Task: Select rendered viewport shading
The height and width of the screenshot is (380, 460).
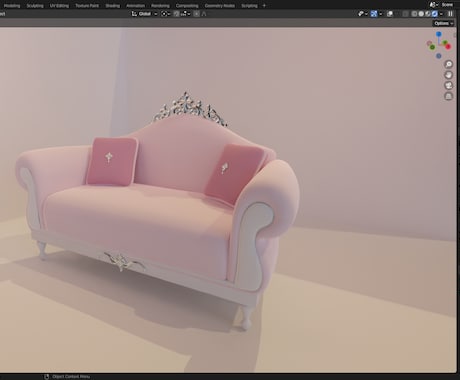Action: coord(435,14)
